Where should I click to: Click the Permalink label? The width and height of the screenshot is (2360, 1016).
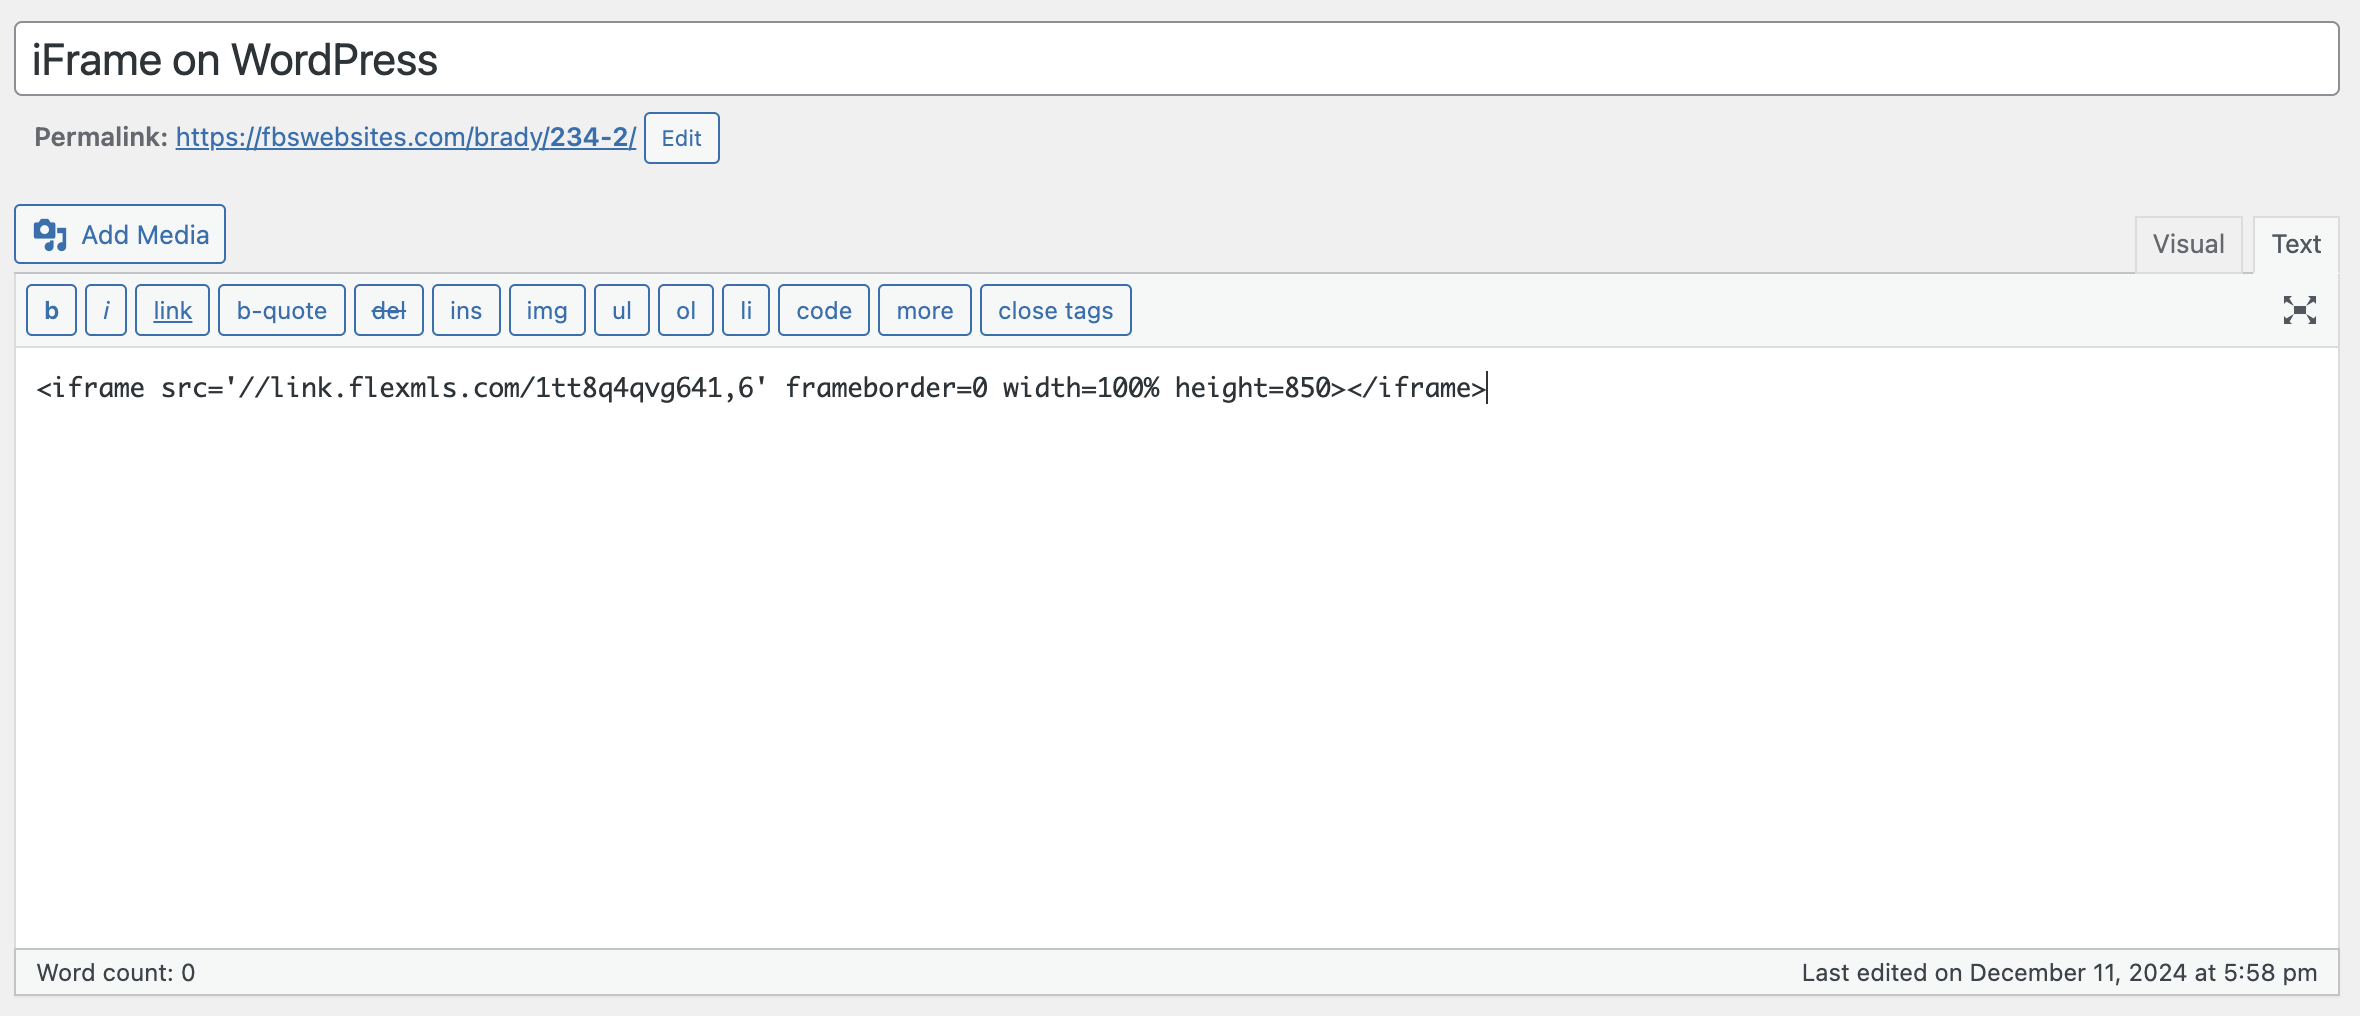[101, 137]
